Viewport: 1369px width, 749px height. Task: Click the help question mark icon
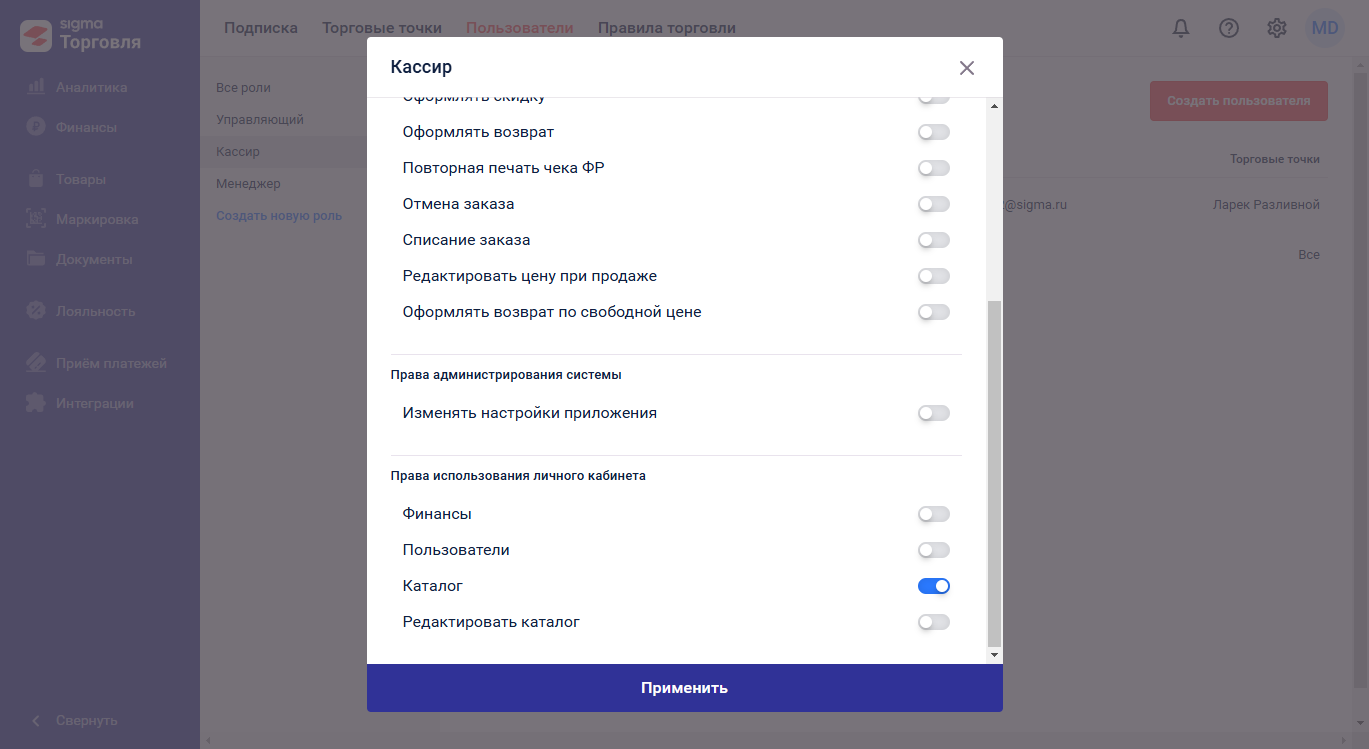[1229, 28]
